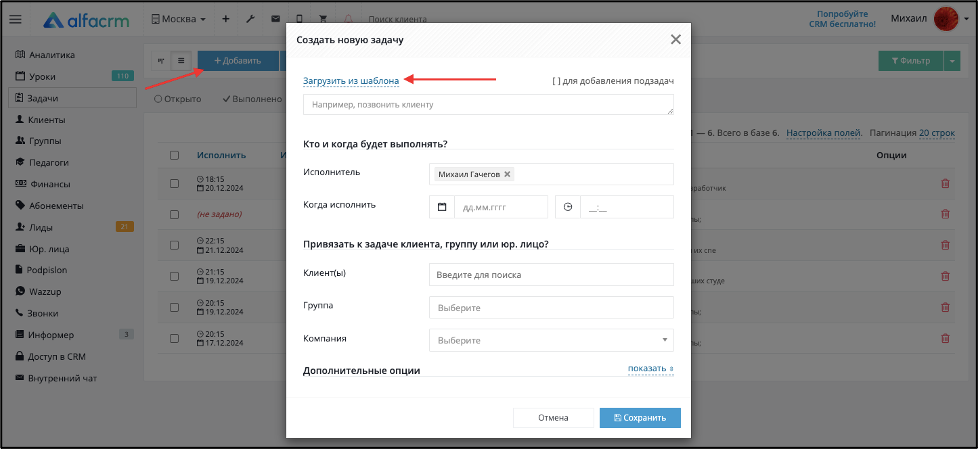The width and height of the screenshot is (979, 449).
Task: Open the hamburger menu icon
Action: [16, 19]
